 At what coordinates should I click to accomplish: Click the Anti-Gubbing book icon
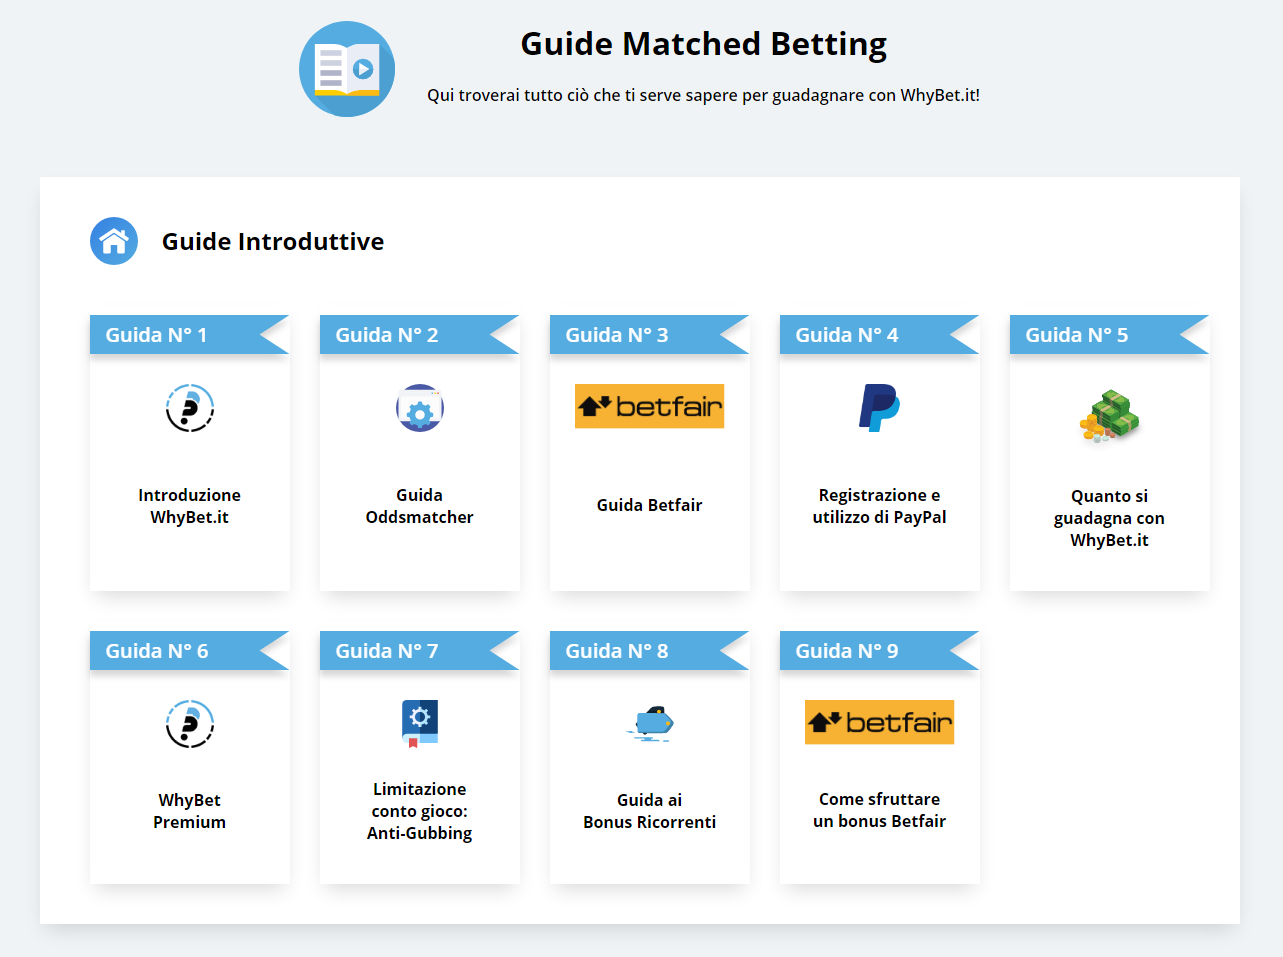(420, 723)
